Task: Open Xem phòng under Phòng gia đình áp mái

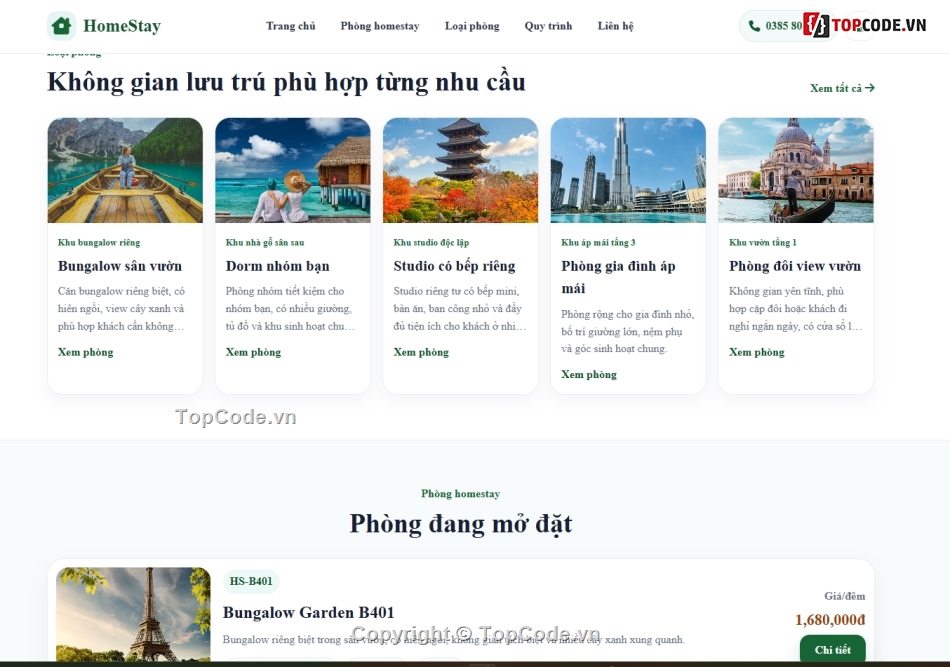Action: tap(589, 374)
